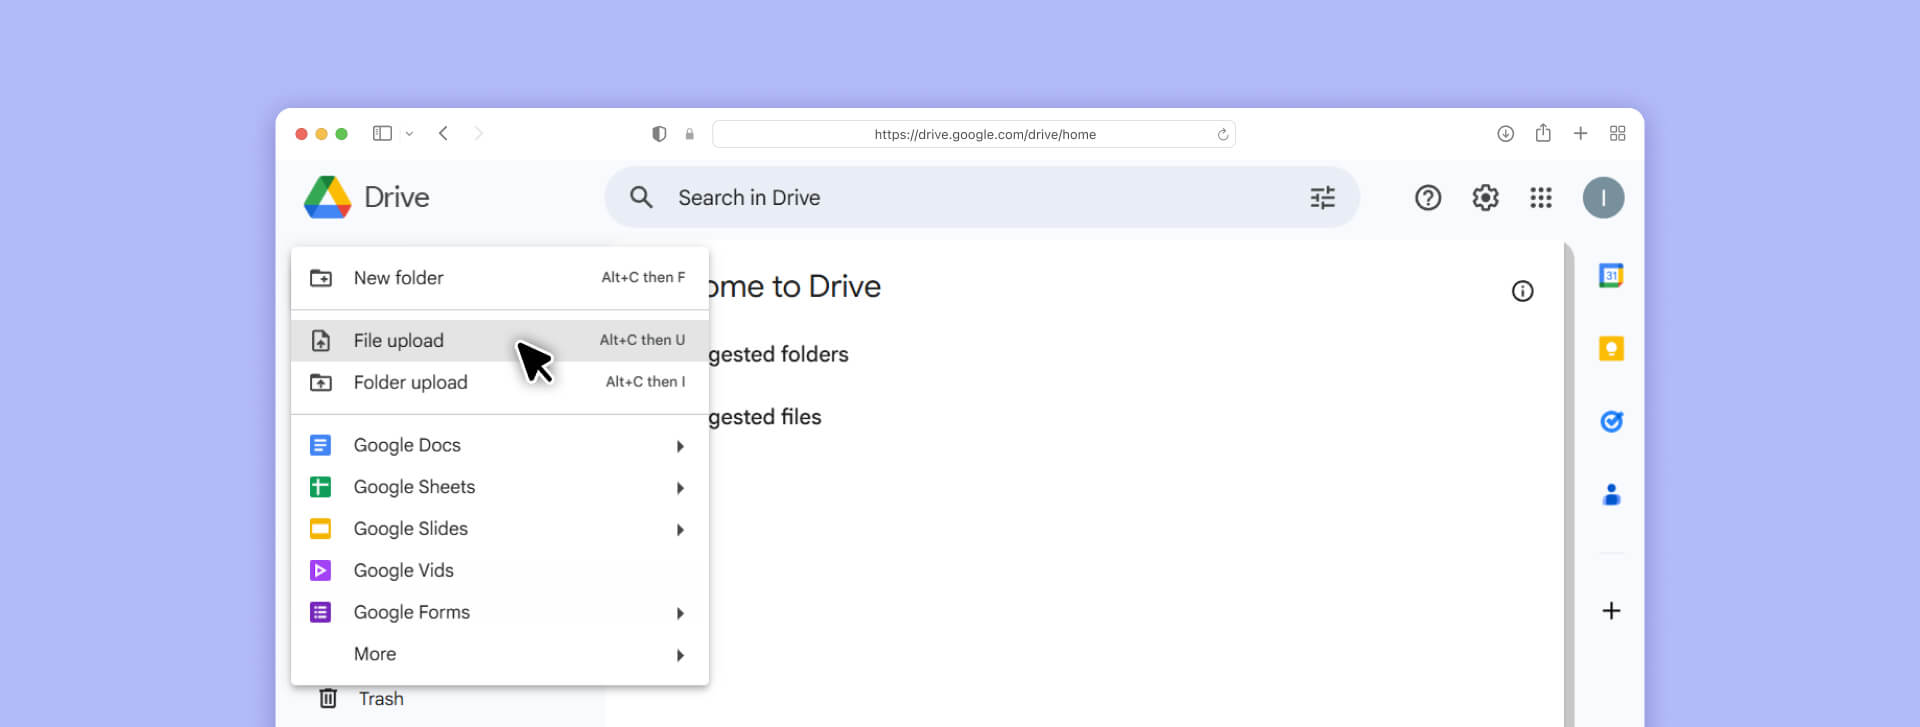This screenshot has width=1920, height=727.
Task: Click the Alt+C then I shortcut label
Action: [x=645, y=381]
